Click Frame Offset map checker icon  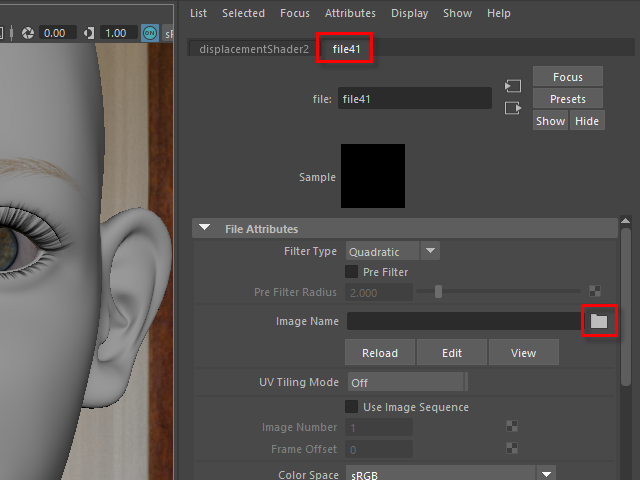click(512, 450)
